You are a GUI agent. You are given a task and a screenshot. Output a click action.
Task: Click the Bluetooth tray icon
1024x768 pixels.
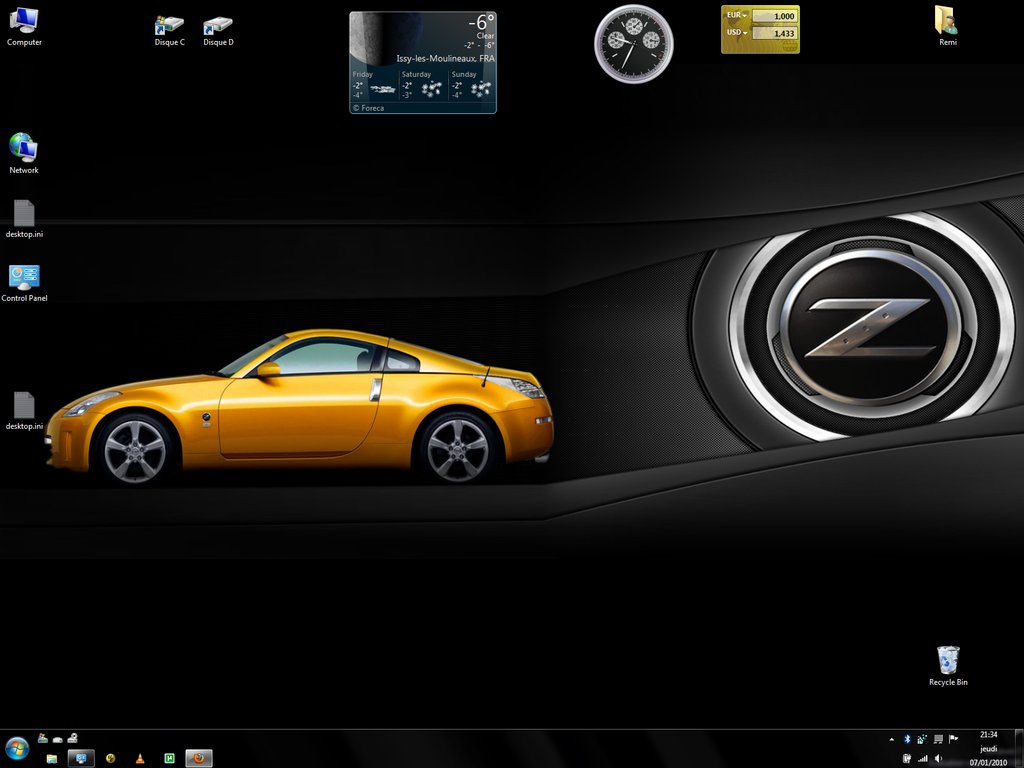(907, 739)
